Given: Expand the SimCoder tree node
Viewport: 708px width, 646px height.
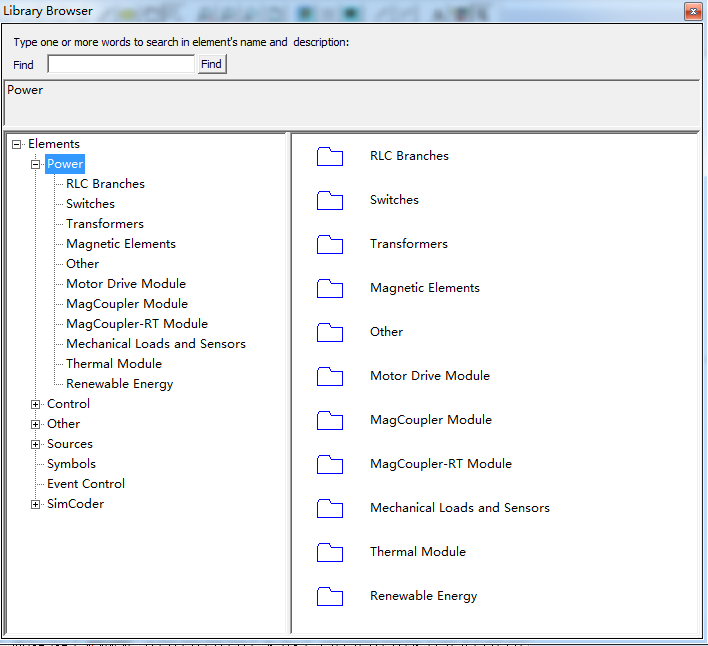Looking at the screenshot, I should tap(35, 504).
